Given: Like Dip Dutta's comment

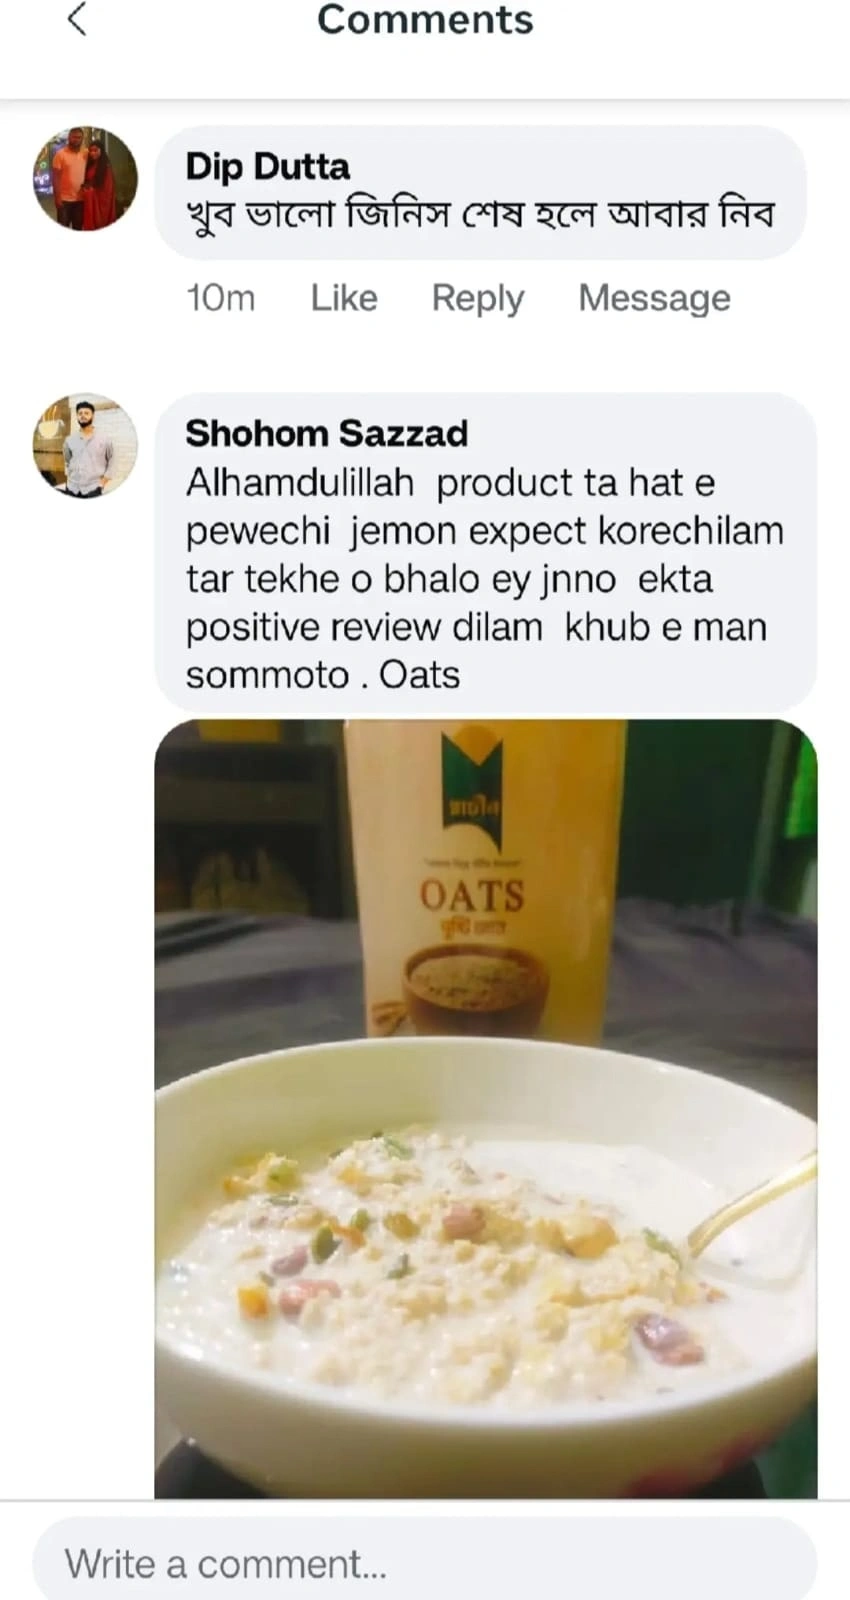Looking at the screenshot, I should [x=344, y=298].
